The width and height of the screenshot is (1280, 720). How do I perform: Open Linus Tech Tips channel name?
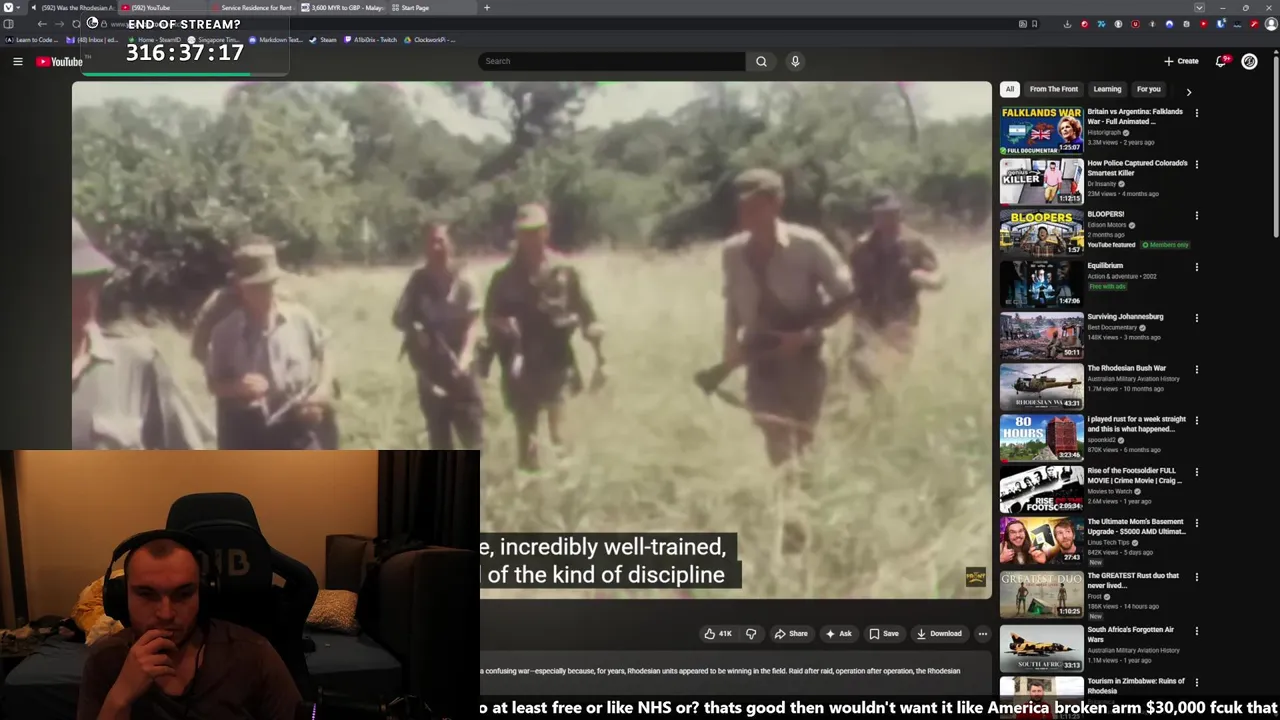[x=1108, y=542]
